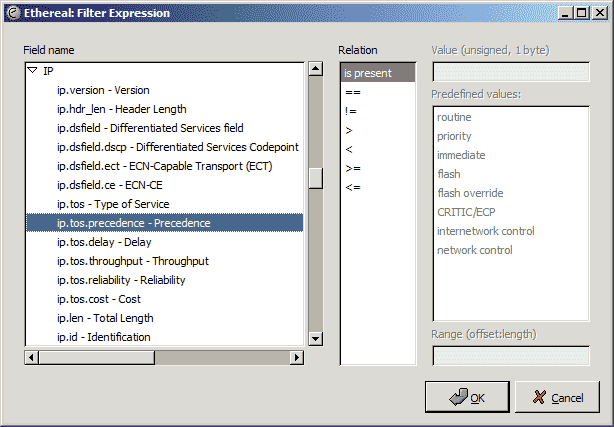Click the horizontal scroll right arrow
Viewport: 614px width, 427px height.
pyautogui.click(x=297, y=357)
